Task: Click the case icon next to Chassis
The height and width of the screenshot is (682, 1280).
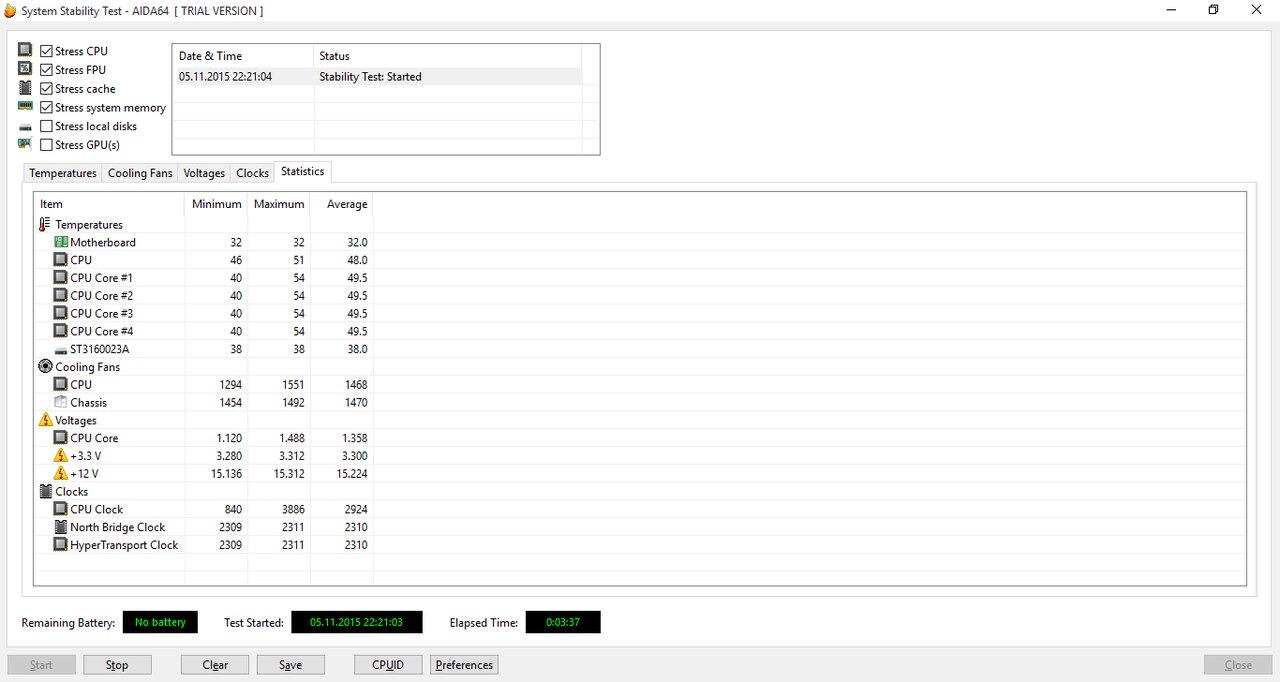Action: pyautogui.click(x=60, y=402)
